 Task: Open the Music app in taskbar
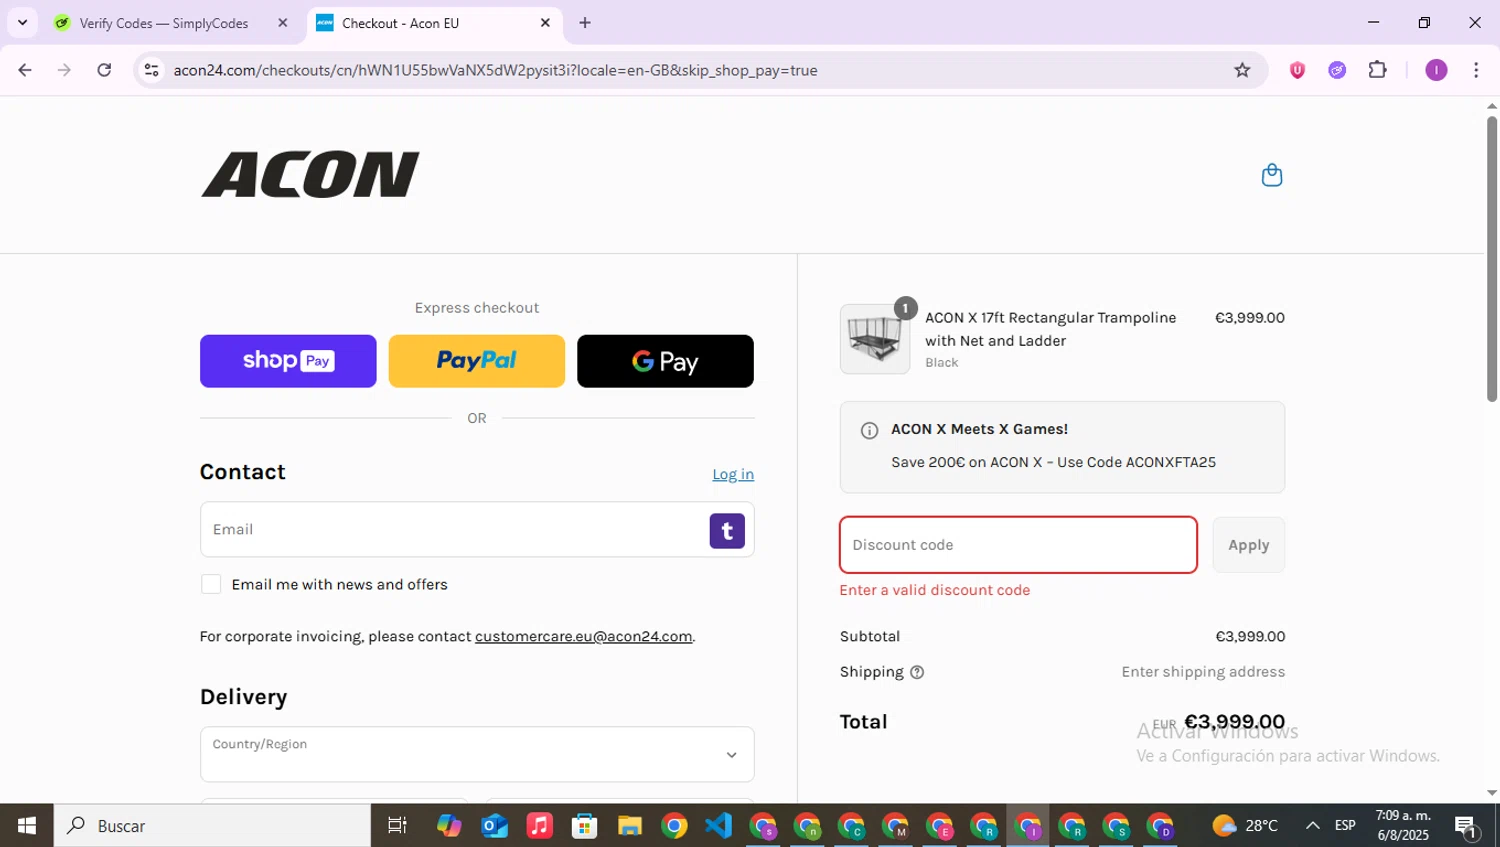539,825
